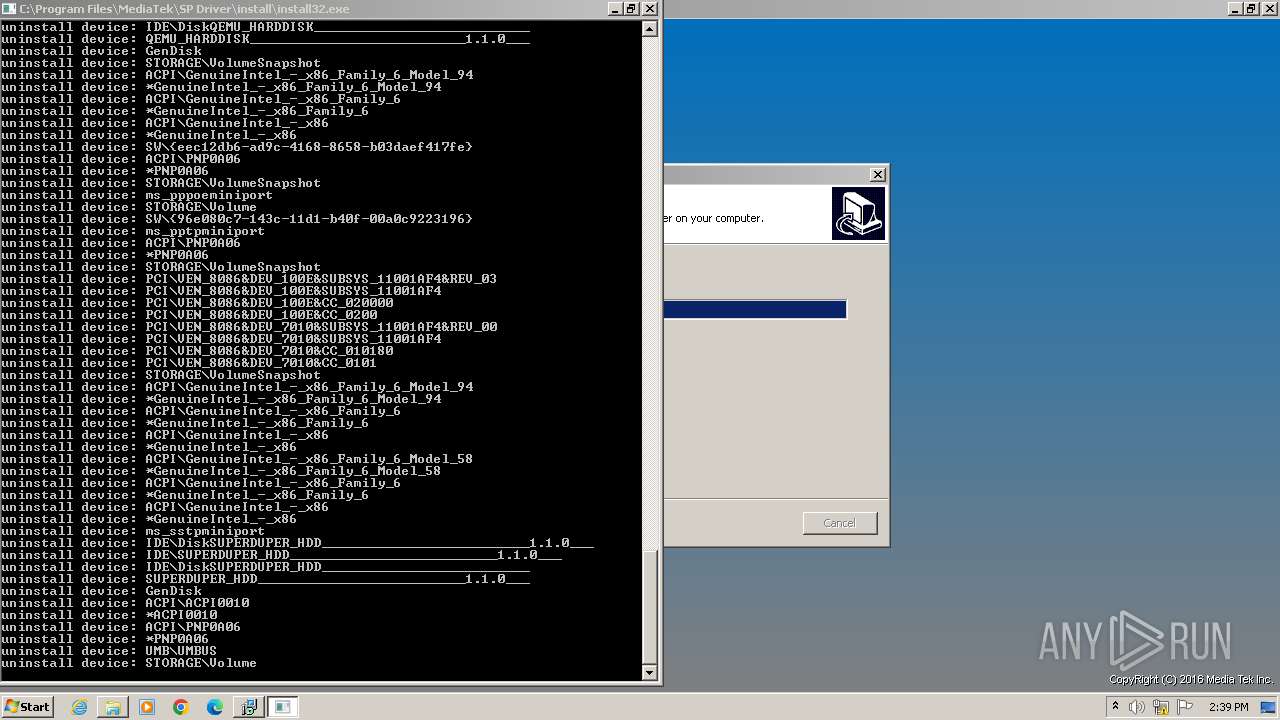Open Internet Explorer from the taskbar
This screenshot has width=1280, height=720.
[80, 707]
